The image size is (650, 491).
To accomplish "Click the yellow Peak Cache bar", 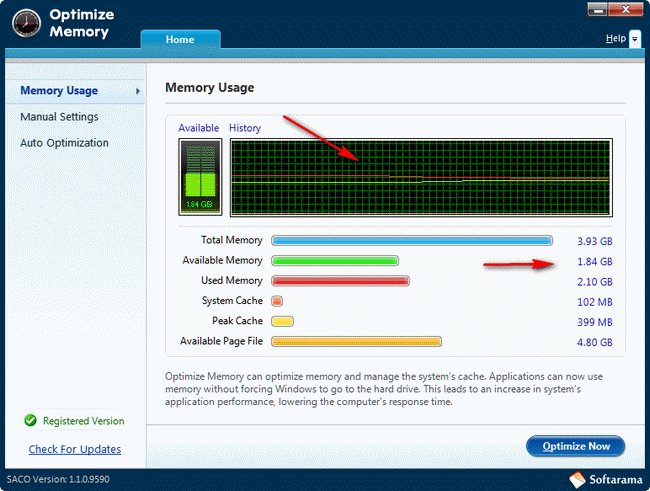I will [x=282, y=321].
